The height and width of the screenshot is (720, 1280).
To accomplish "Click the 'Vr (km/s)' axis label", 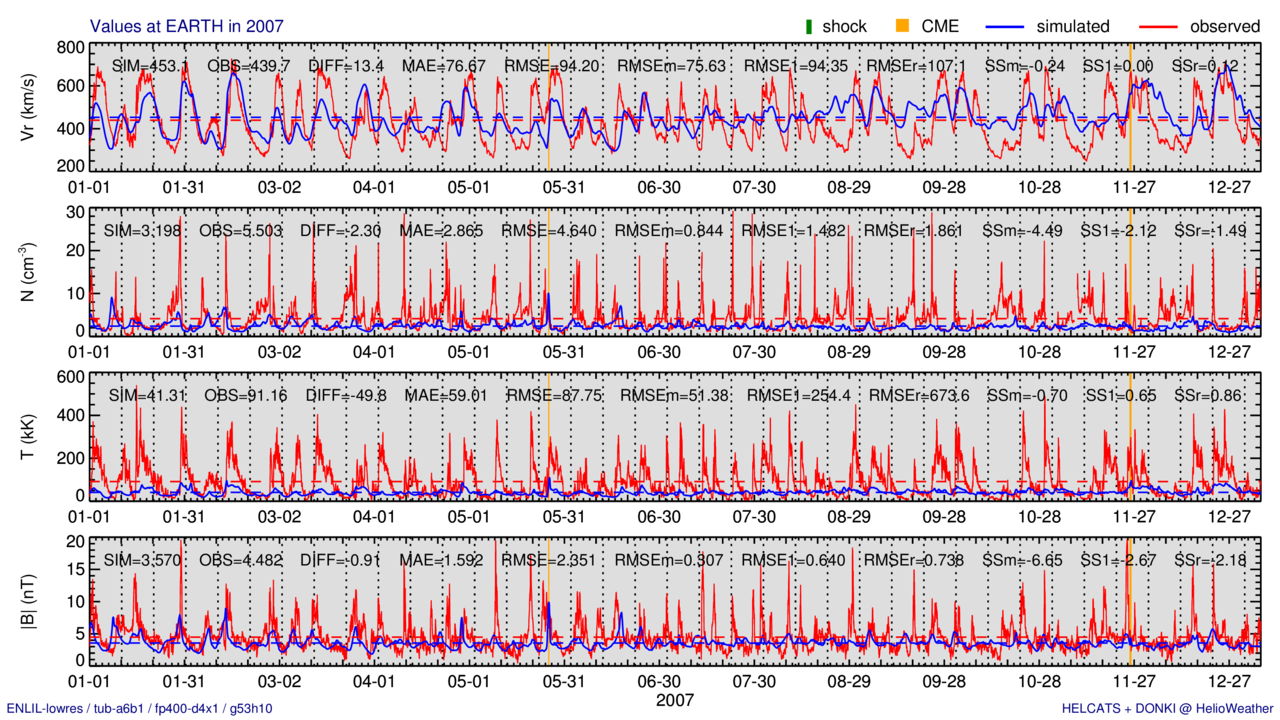I will [30, 109].
